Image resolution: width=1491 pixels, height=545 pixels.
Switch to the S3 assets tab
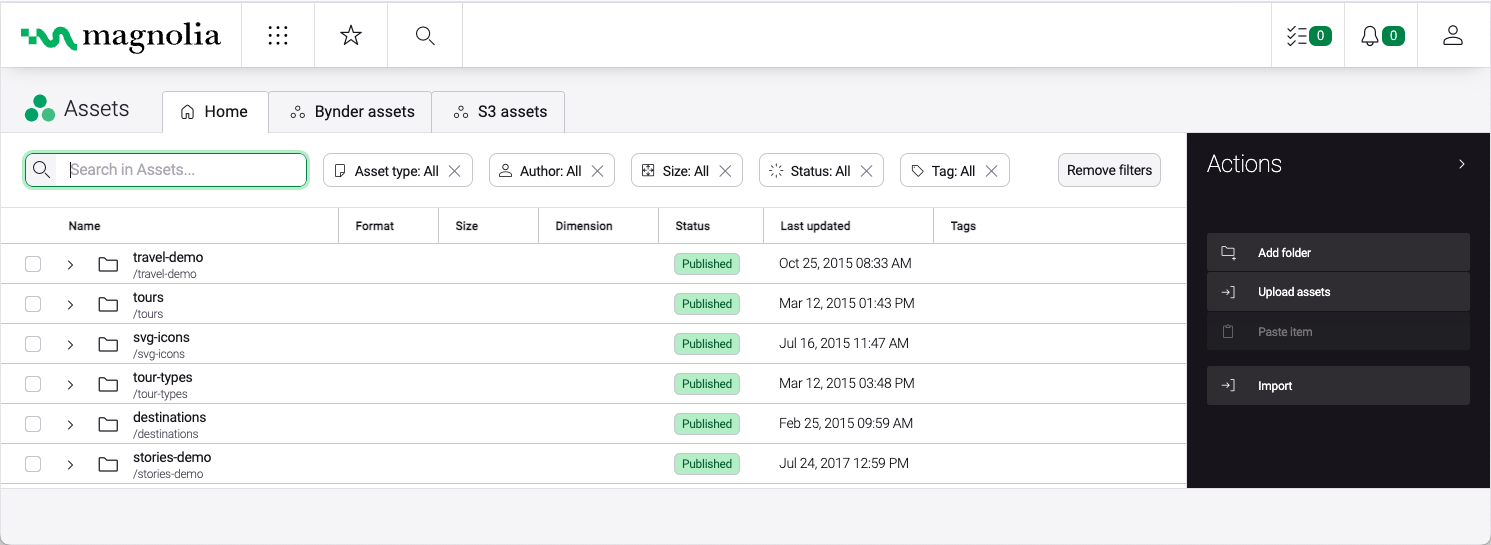click(x=499, y=112)
